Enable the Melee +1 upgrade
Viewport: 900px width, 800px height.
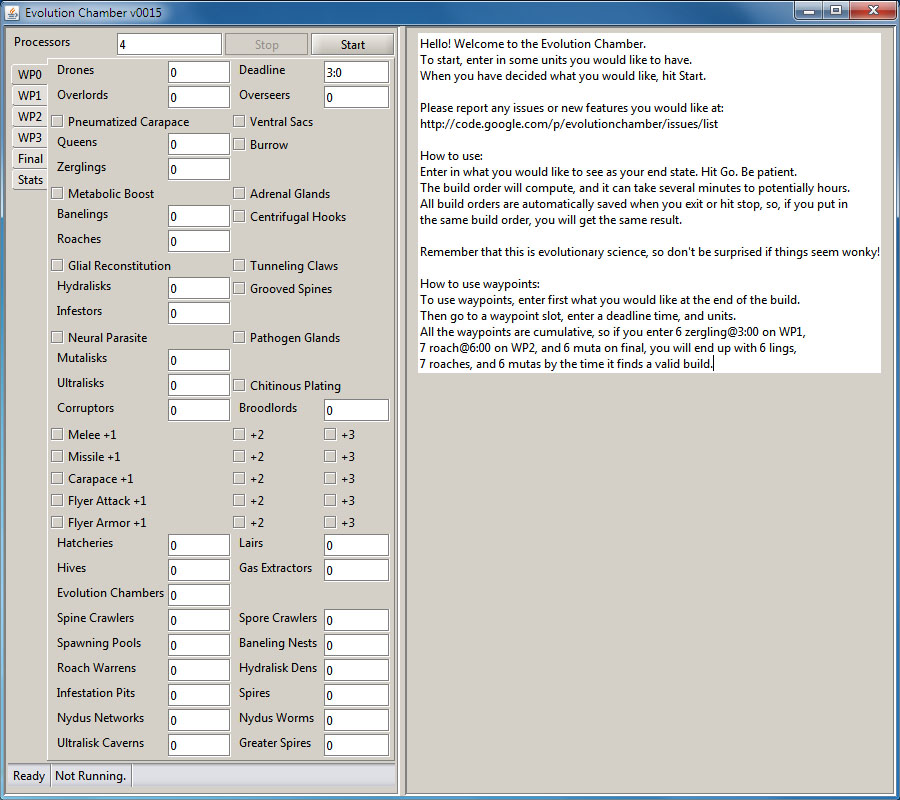[x=57, y=434]
